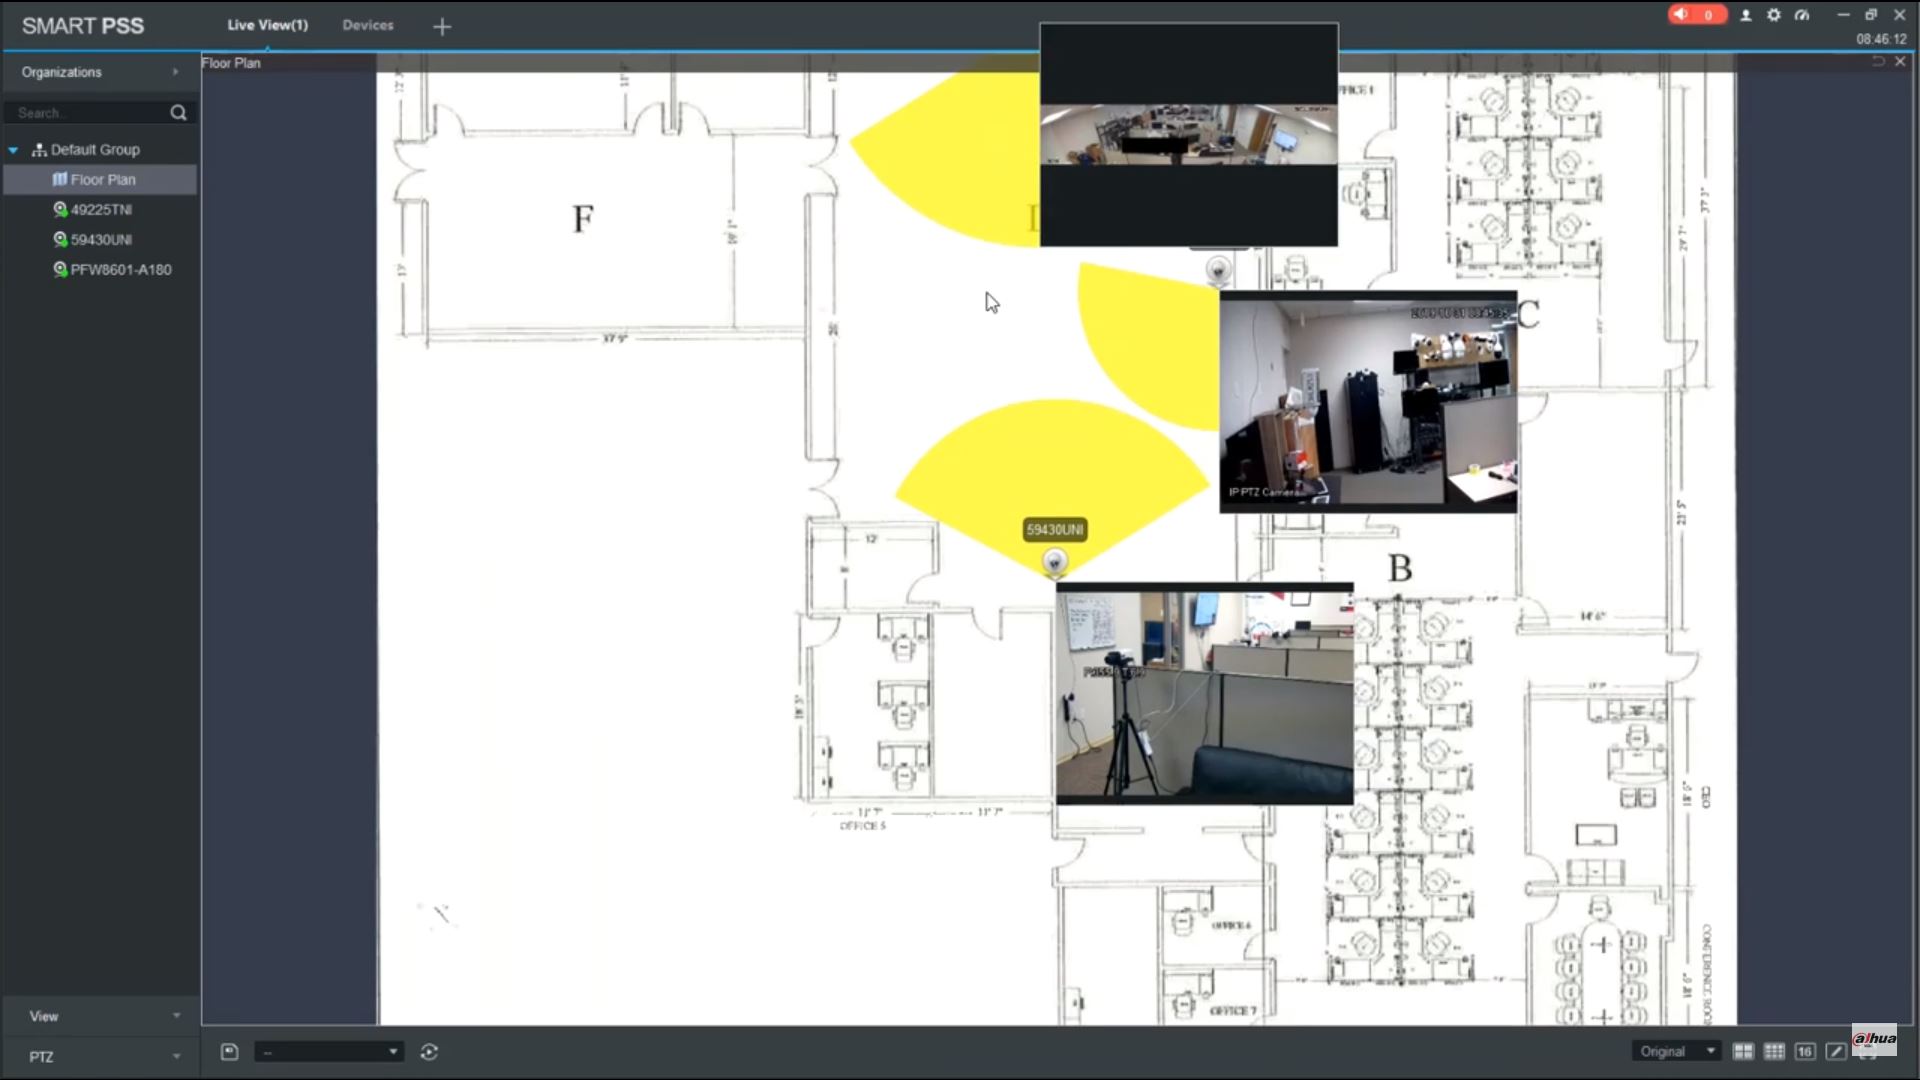Collapse the Default Group tree node

pyautogui.click(x=14, y=150)
